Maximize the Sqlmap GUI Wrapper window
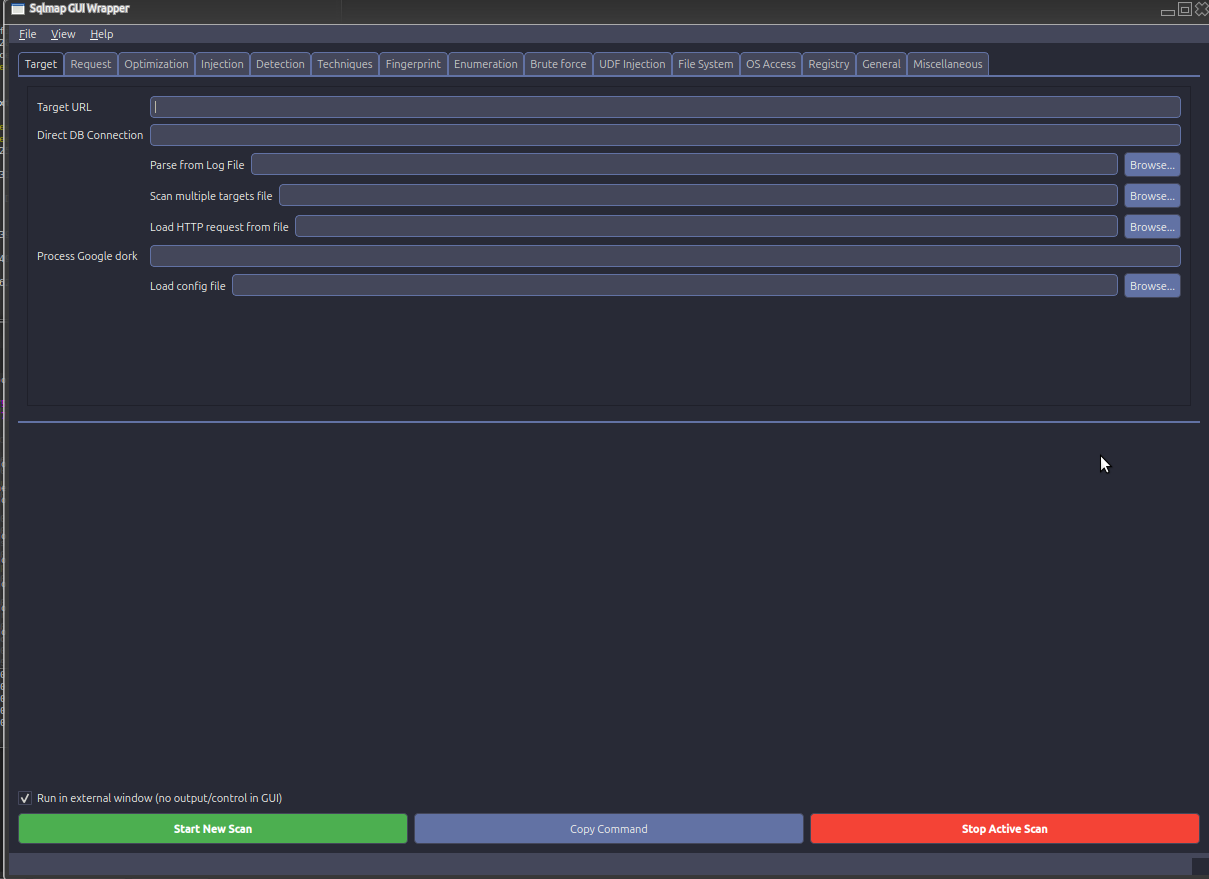The width and height of the screenshot is (1209, 879). coord(1185,10)
